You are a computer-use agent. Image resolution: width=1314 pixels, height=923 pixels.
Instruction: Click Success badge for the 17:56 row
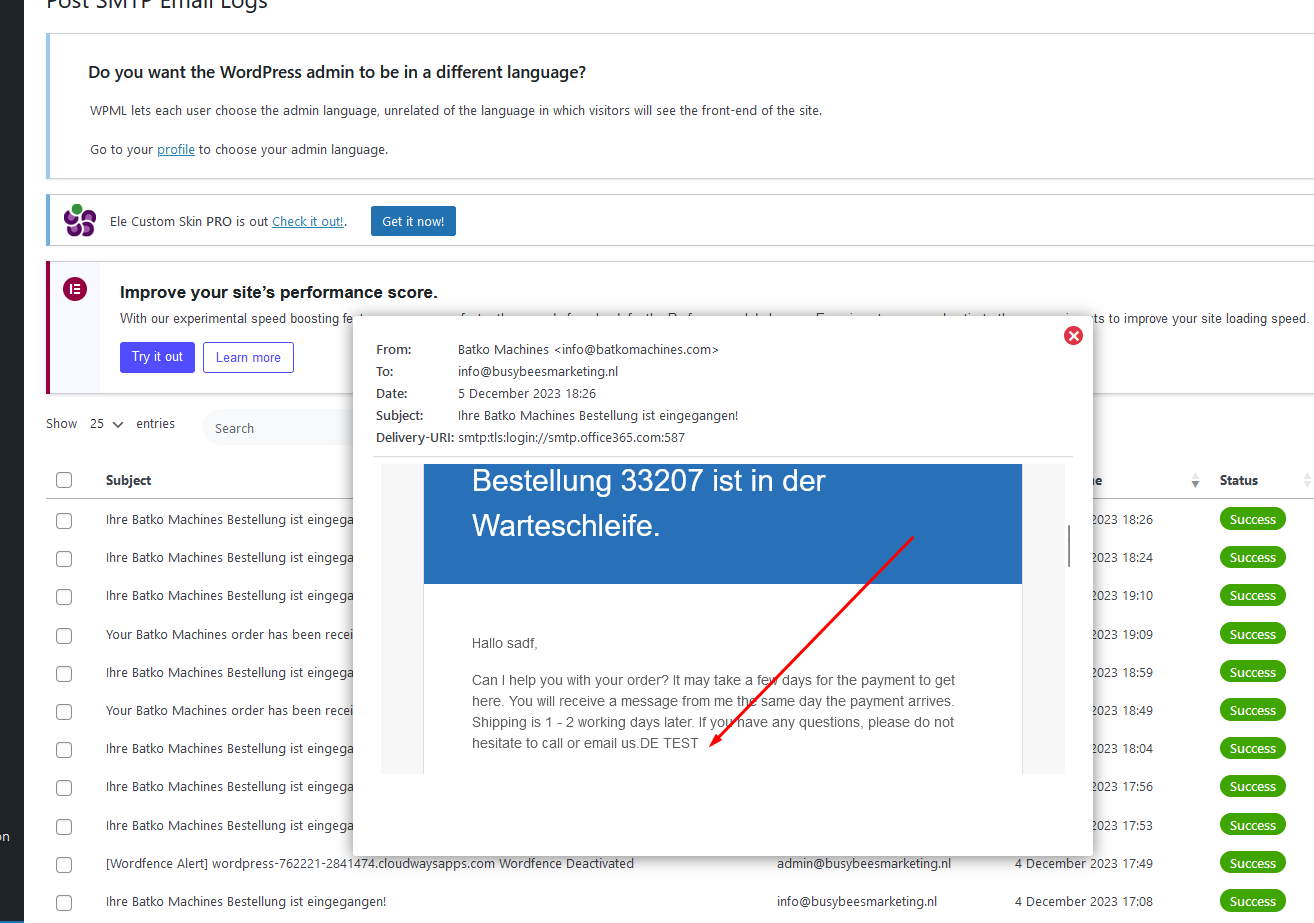[1252, 786]
